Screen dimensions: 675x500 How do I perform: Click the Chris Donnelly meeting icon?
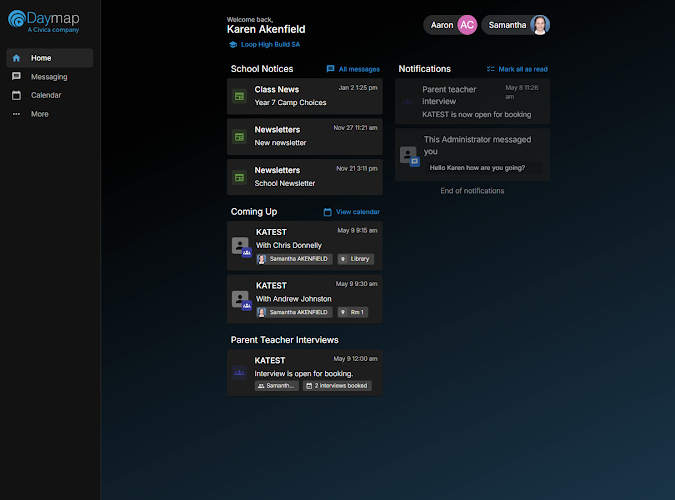click(241, 247)
